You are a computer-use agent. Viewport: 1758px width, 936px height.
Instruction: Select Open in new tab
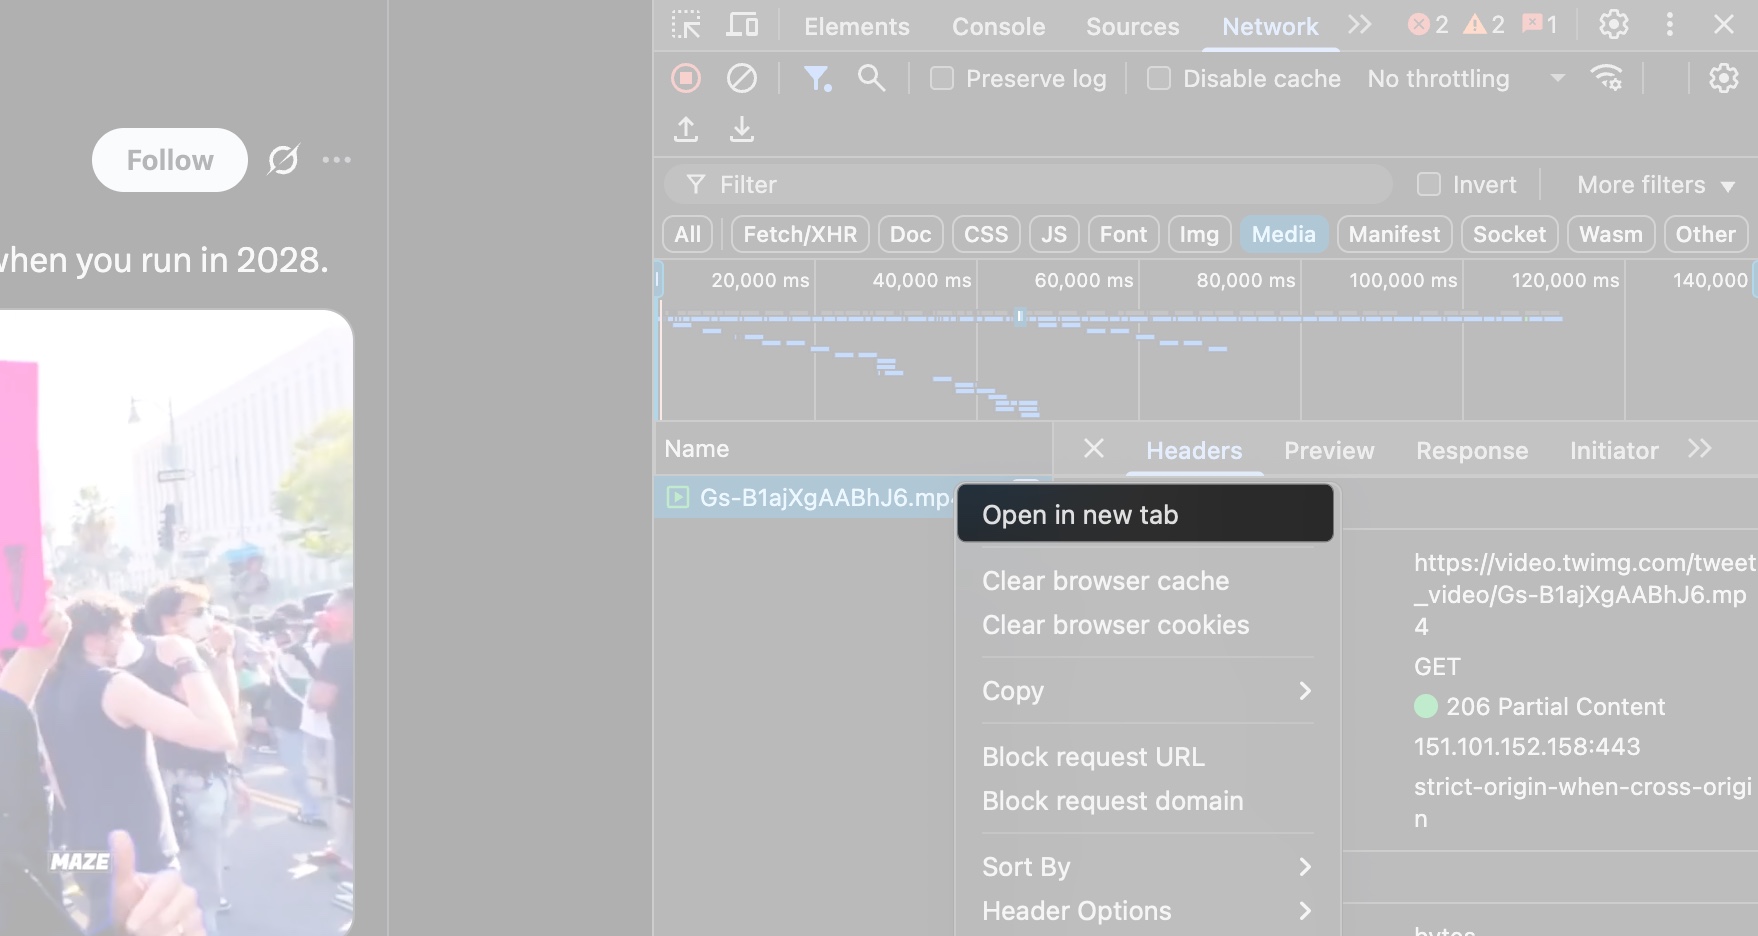click(x=1079, y=514)
